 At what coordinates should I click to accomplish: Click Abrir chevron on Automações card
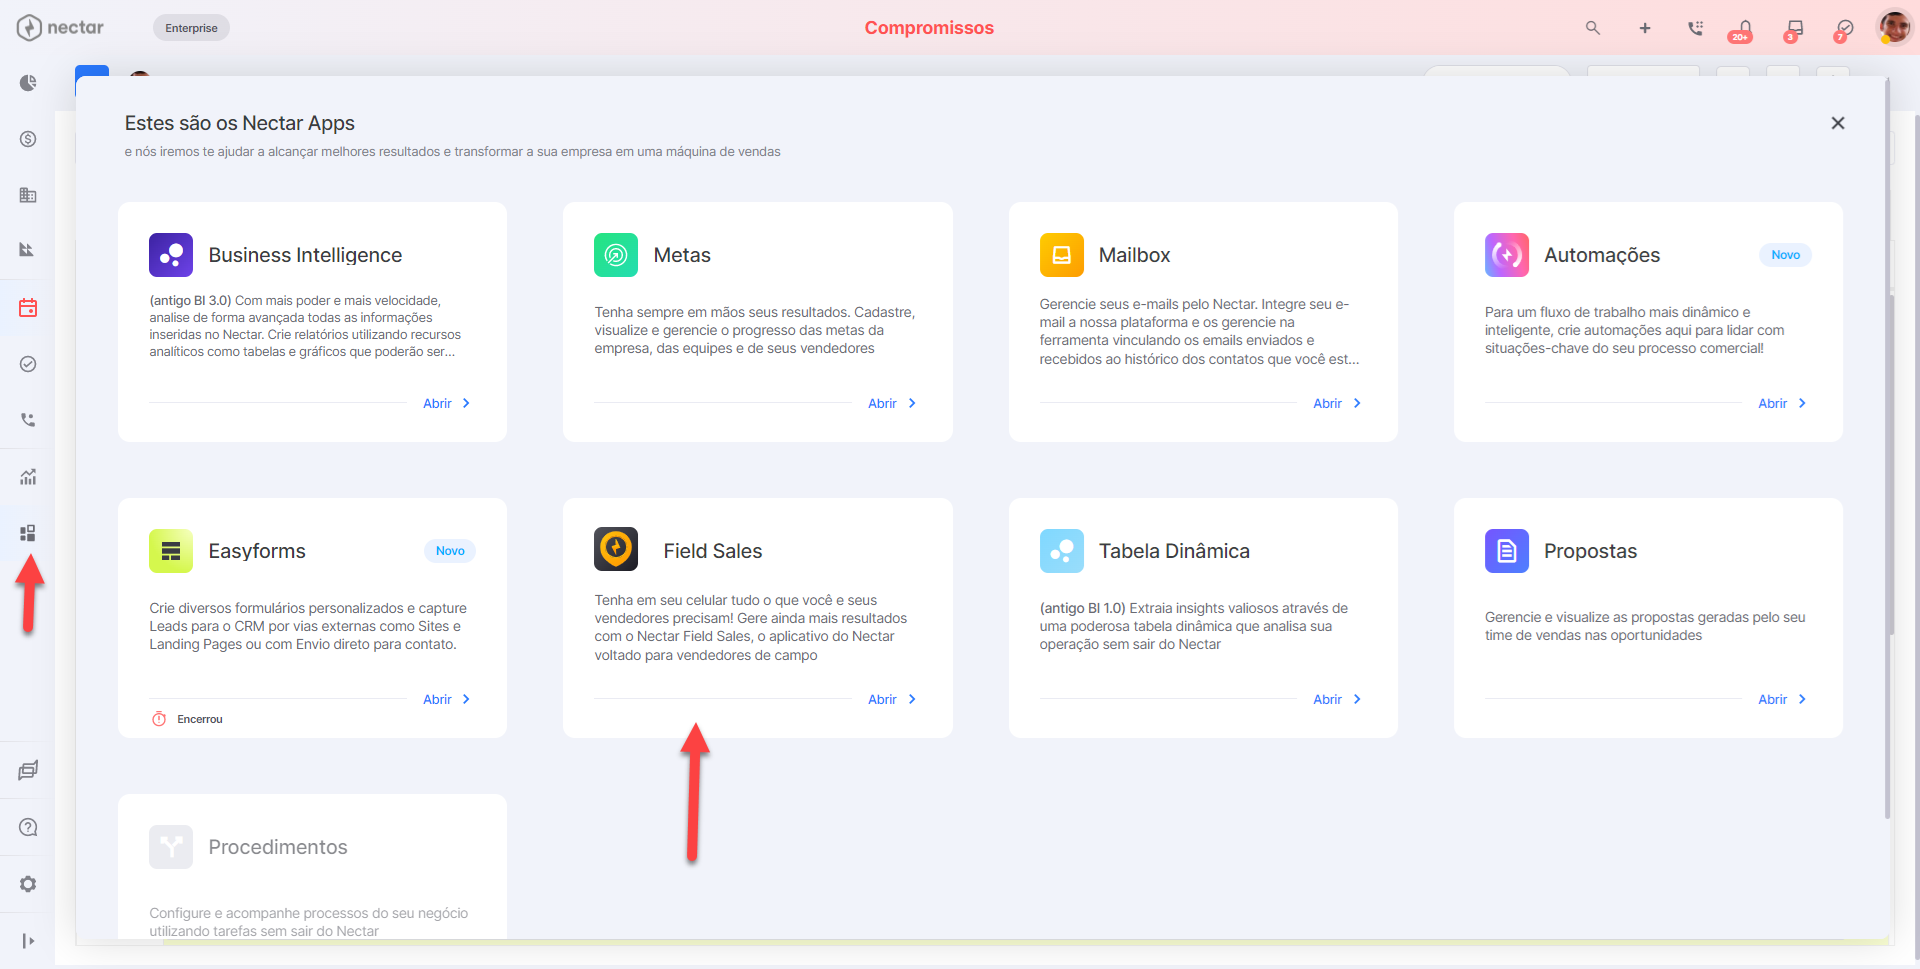(x=1802, y=403)
